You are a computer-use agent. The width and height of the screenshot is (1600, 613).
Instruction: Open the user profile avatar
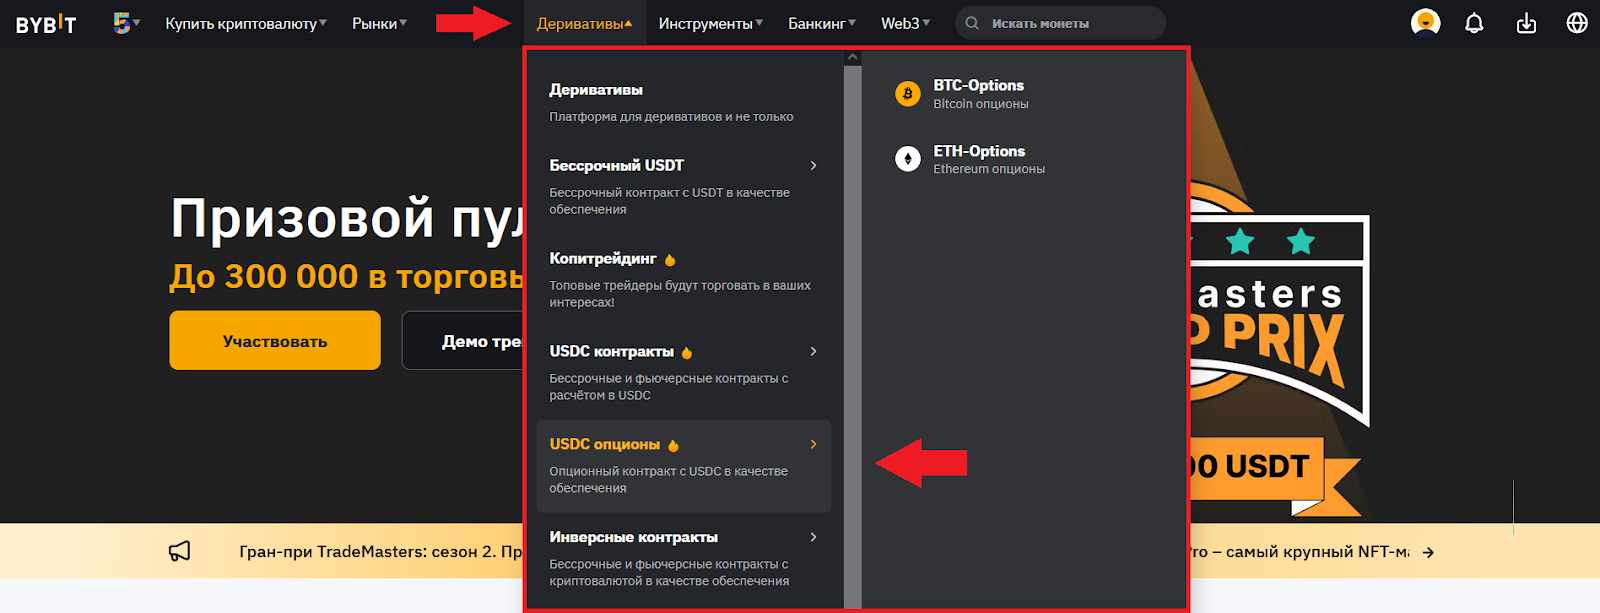tap(1425, 22)
